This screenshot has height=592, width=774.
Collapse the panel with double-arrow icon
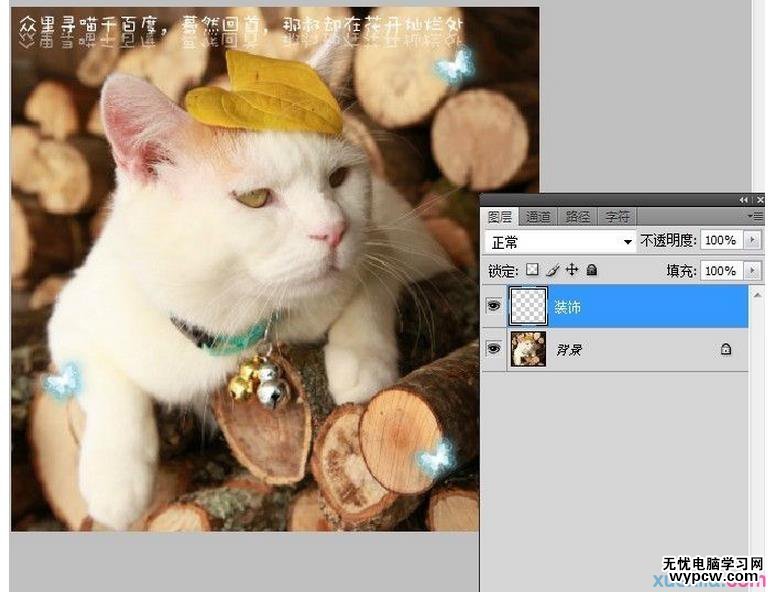pyautogui.click(x=743, y=200)
